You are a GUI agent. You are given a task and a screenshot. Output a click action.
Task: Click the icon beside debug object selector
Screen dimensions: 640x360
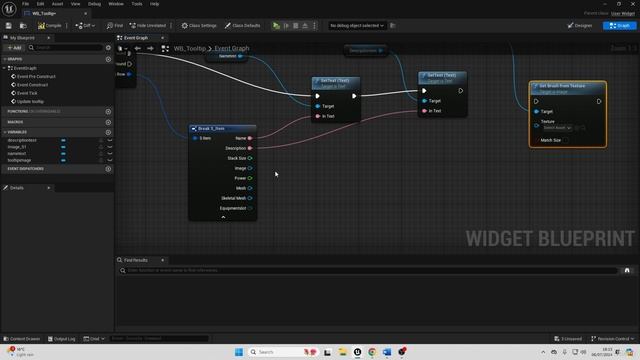coord(393,26)
